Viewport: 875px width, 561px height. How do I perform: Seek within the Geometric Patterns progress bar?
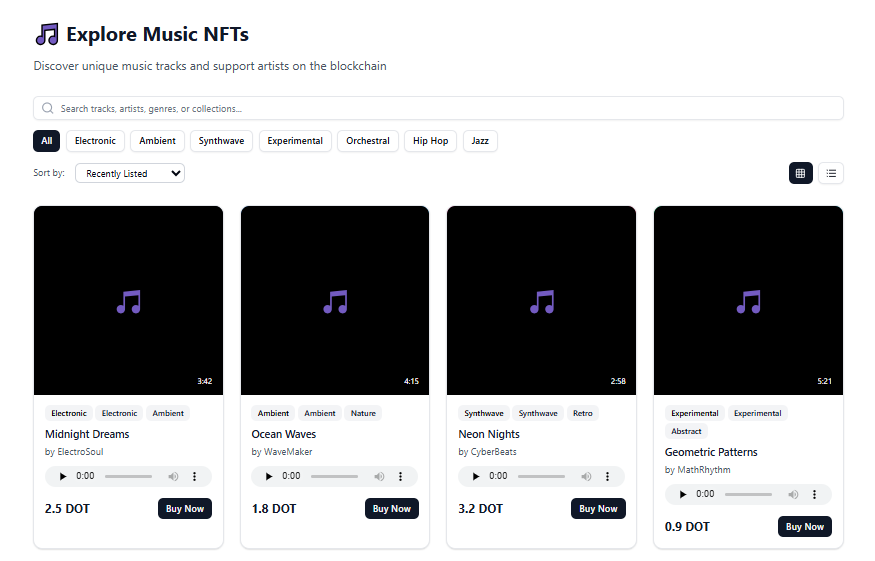[748, 494]
